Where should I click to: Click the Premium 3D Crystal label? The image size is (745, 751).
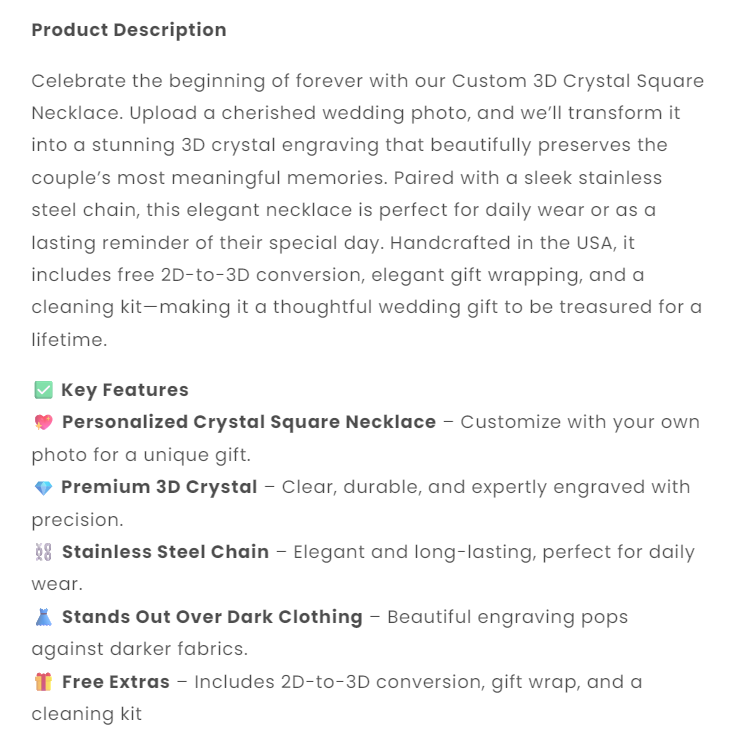159,487
